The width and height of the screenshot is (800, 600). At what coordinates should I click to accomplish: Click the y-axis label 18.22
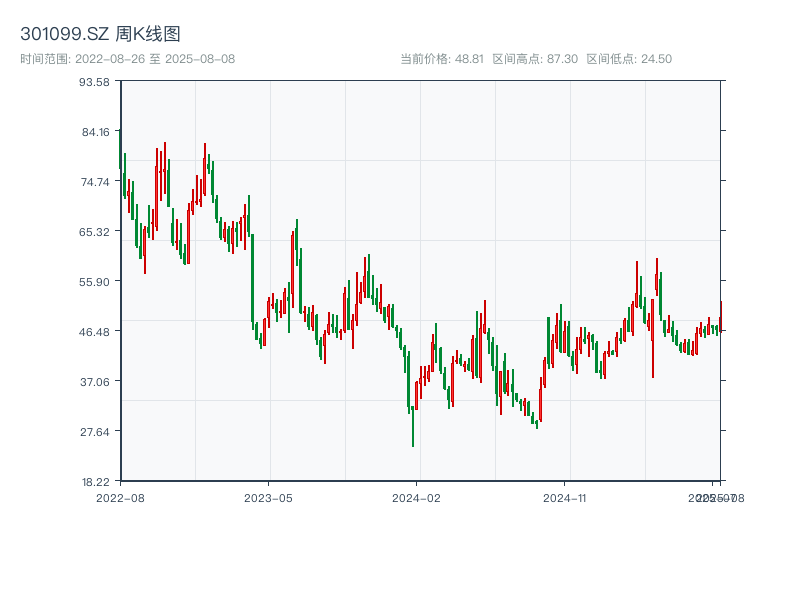click(95, 482)
